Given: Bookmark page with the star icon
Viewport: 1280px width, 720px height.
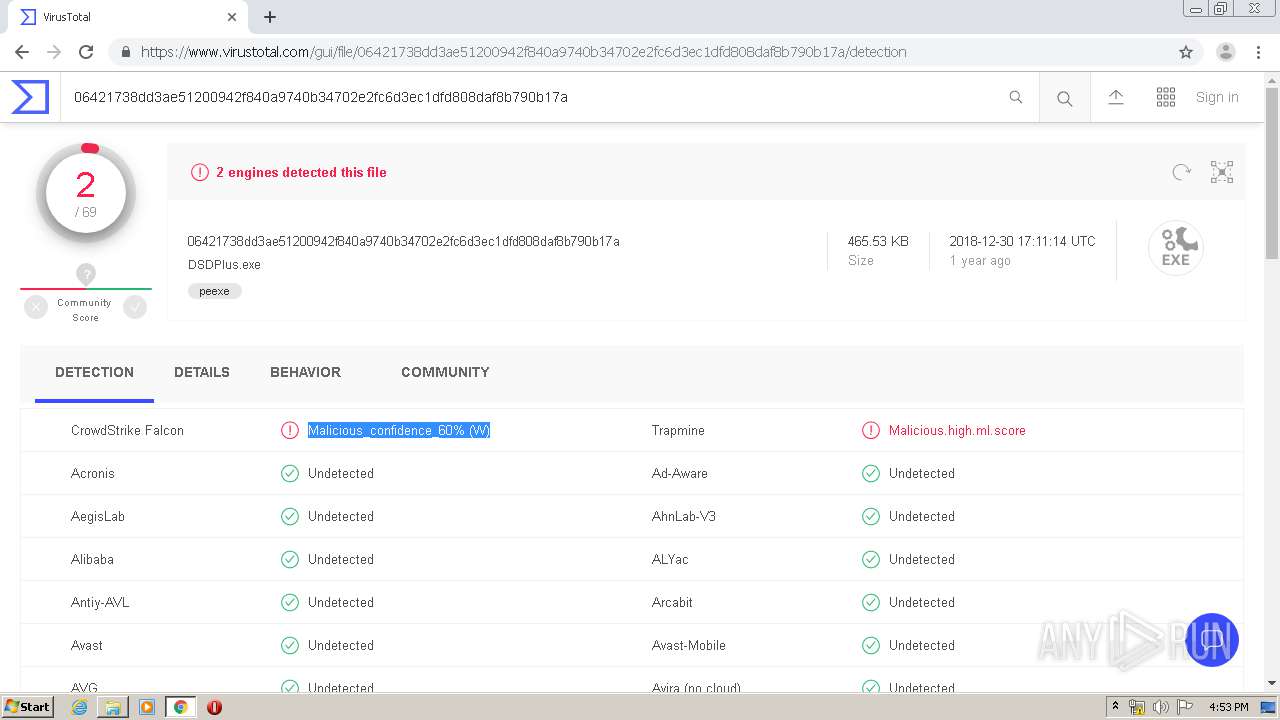Looking at the screenshot, I should point(1186,52).
